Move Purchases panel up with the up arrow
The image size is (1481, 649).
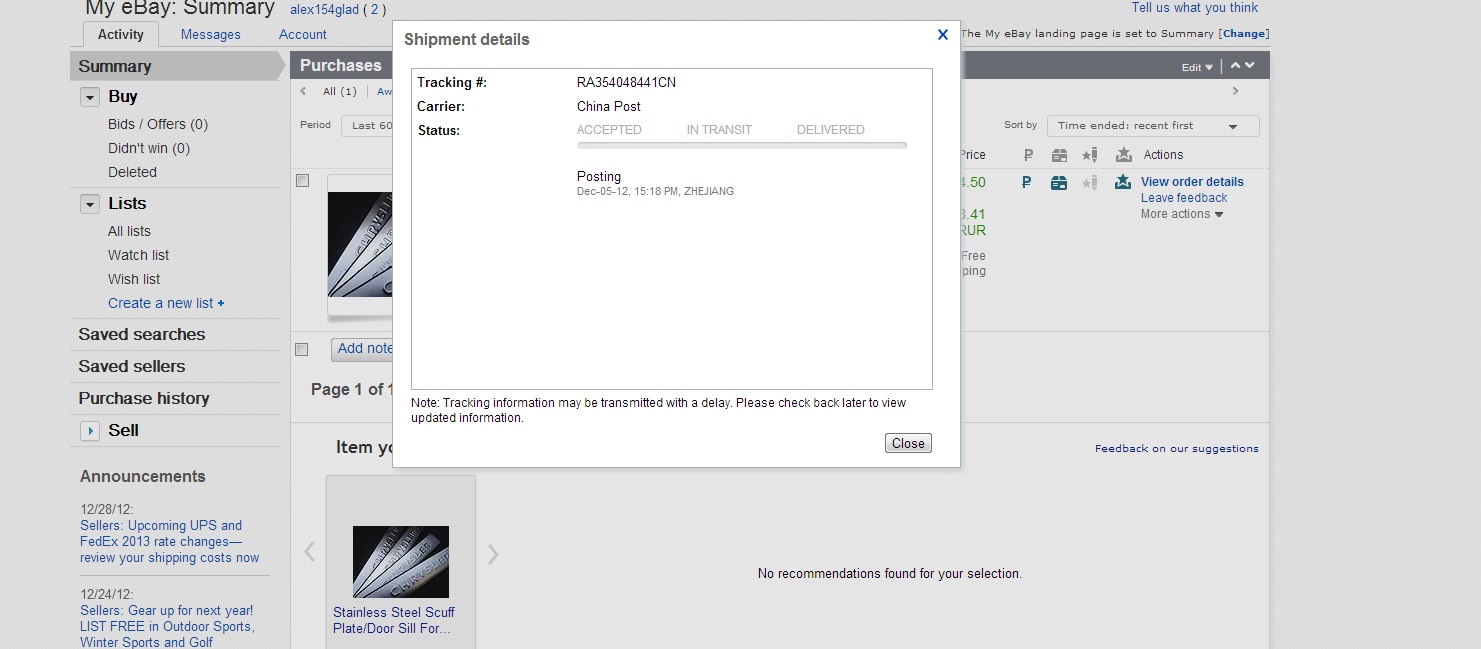coord(1236,66)
